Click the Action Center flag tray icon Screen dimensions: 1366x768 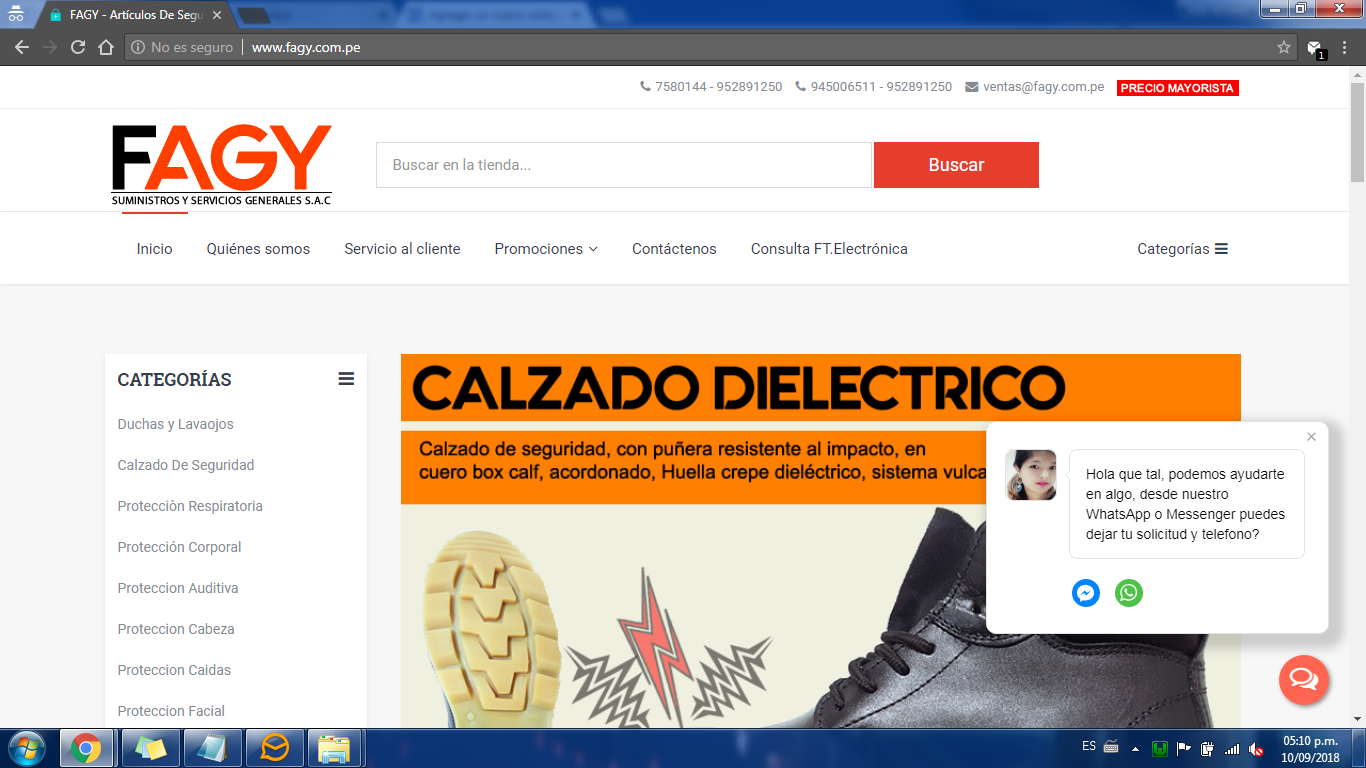[1184, 748]
